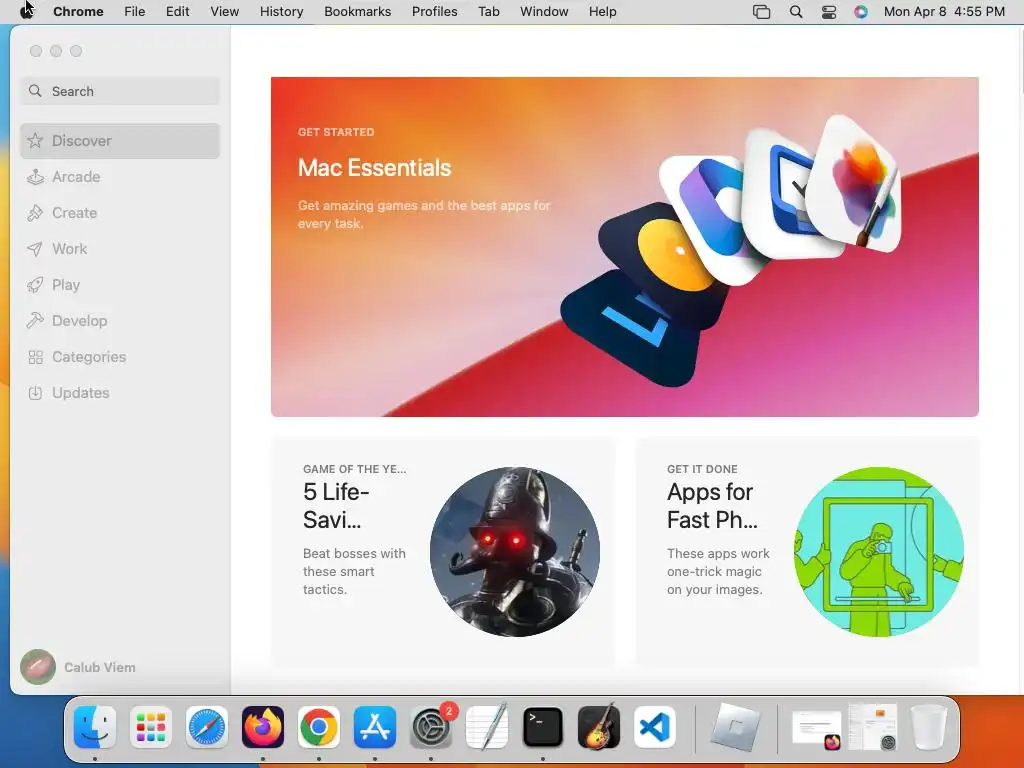Click the green photographer round artwork
This screenshot has height=768, width=1024.
[x=879, y=552]
